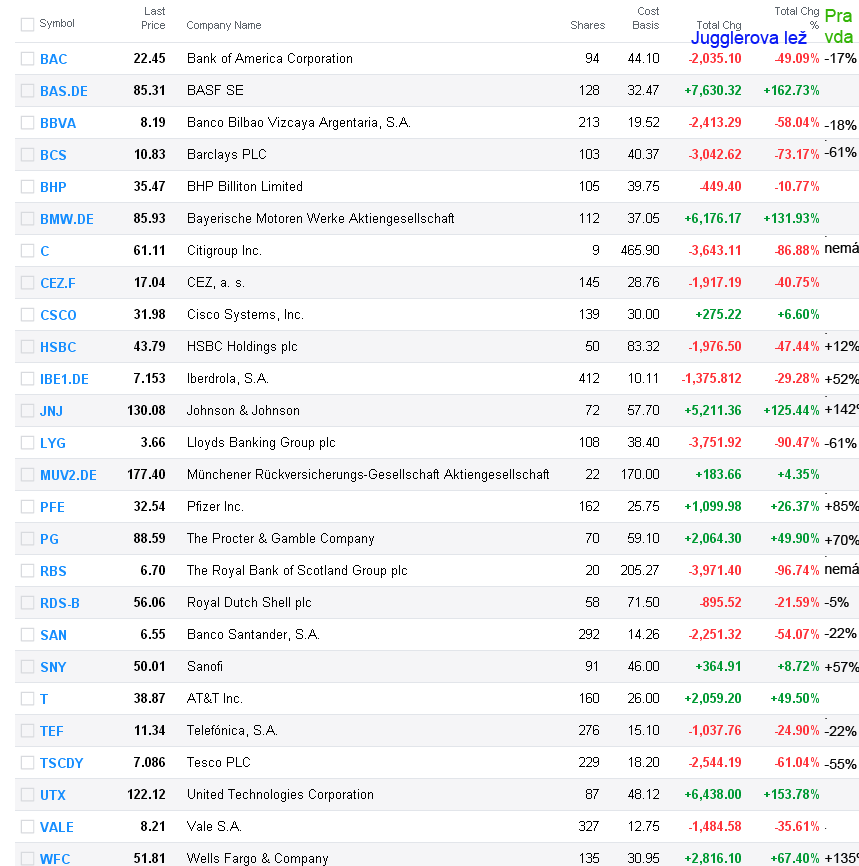
Task: Open the CSCO ticker link
Action: (x=58, y=315)
